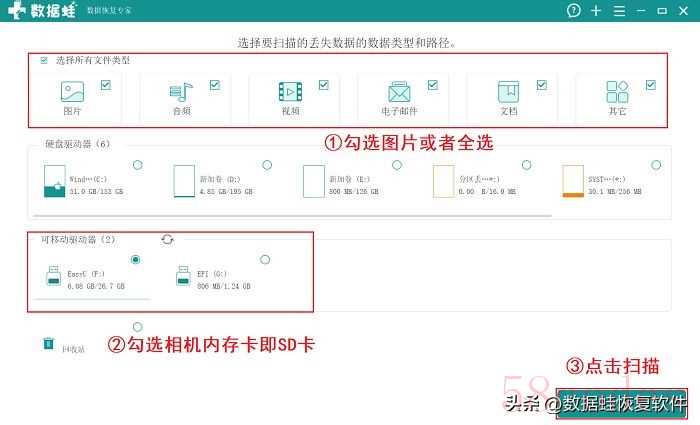Uncheck the 电子邮件 checkbox
This screenshot has height=425, width=700.
(x=433, y=85)
